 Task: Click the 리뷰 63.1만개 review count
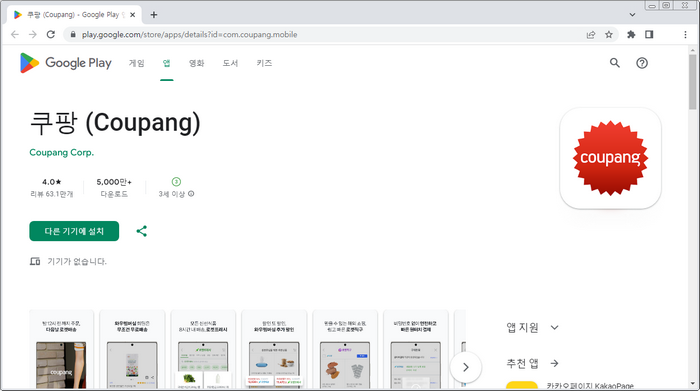point(51,194)
